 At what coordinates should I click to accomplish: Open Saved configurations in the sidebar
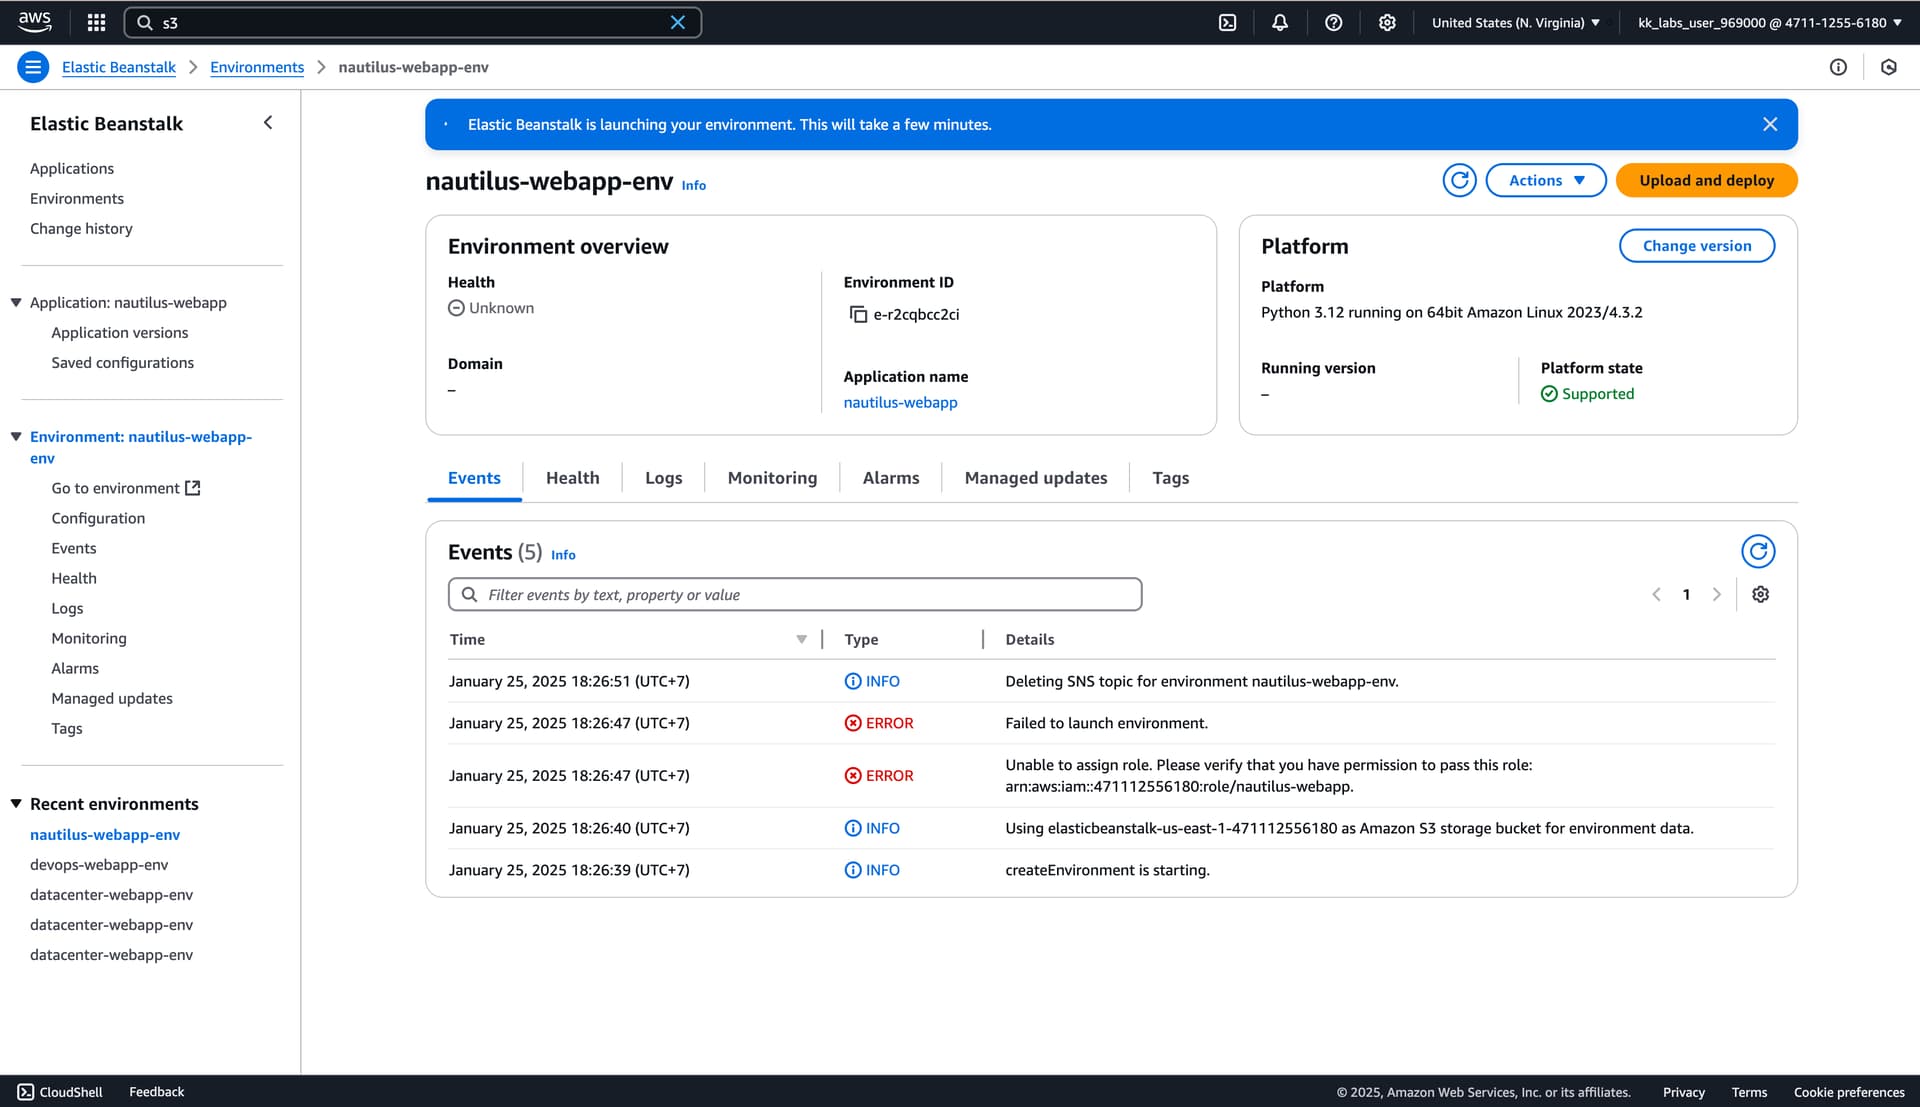(x=123, y=362)
